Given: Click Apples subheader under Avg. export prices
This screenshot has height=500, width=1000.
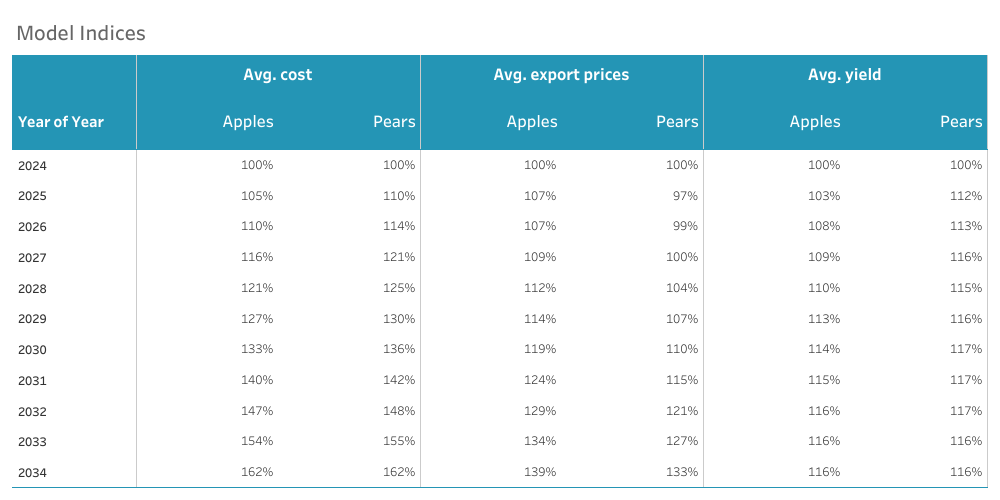Looking at the screenshot, I should click(532, 122).
